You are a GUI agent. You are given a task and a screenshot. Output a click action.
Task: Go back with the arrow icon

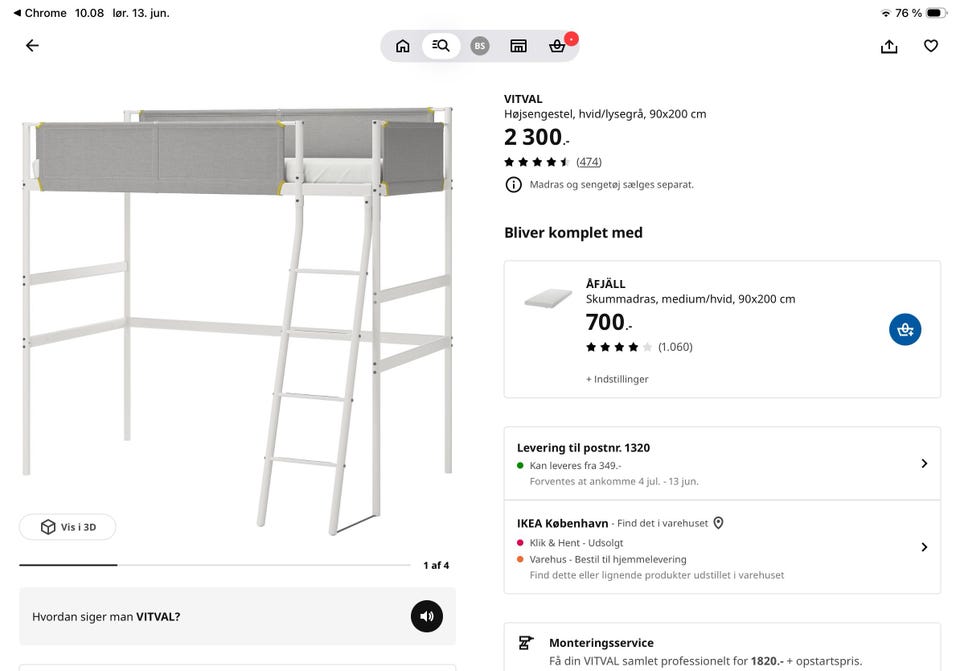pyautogui.click(x=32, y=45)
